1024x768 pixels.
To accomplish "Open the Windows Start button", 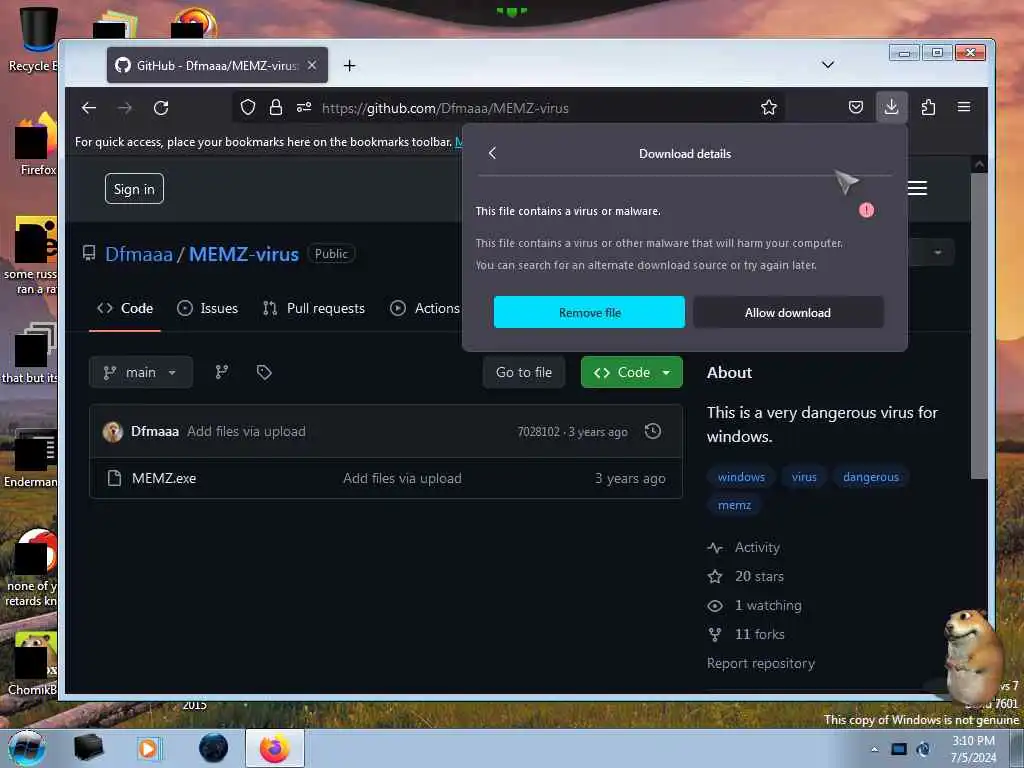I will click(27, 748).
